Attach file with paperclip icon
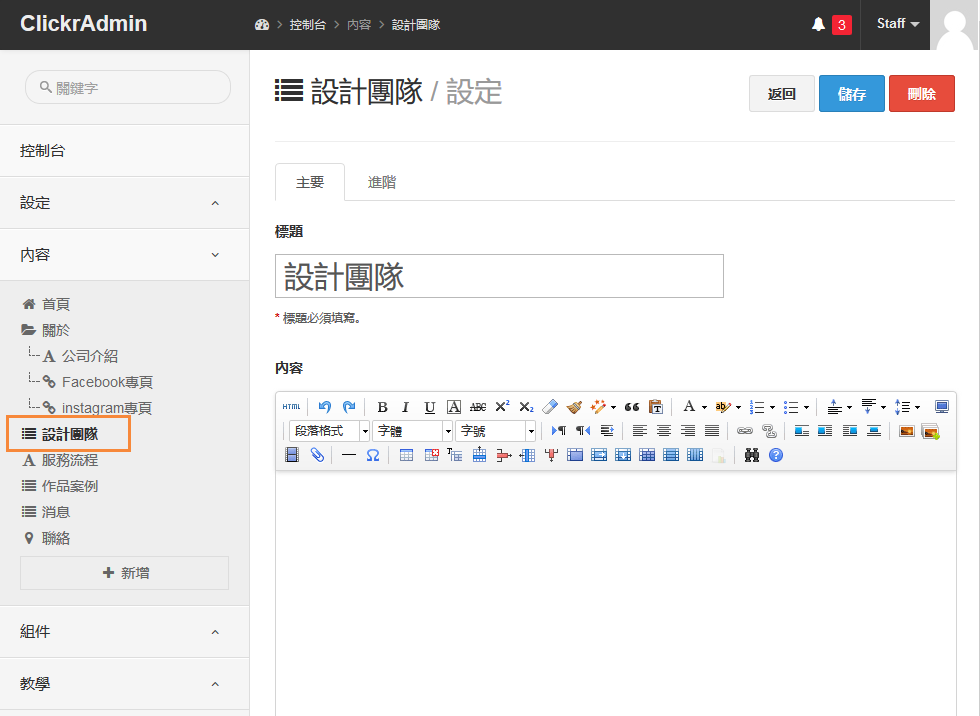Image resolution: width=980 pixels, height=716 pixels. coord(317,455)
